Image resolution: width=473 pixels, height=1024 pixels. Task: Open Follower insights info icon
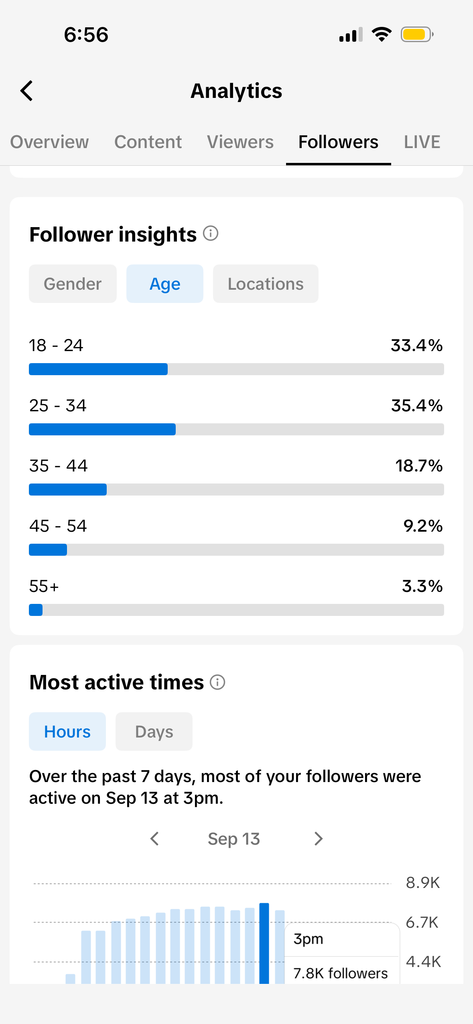[210, 233]
